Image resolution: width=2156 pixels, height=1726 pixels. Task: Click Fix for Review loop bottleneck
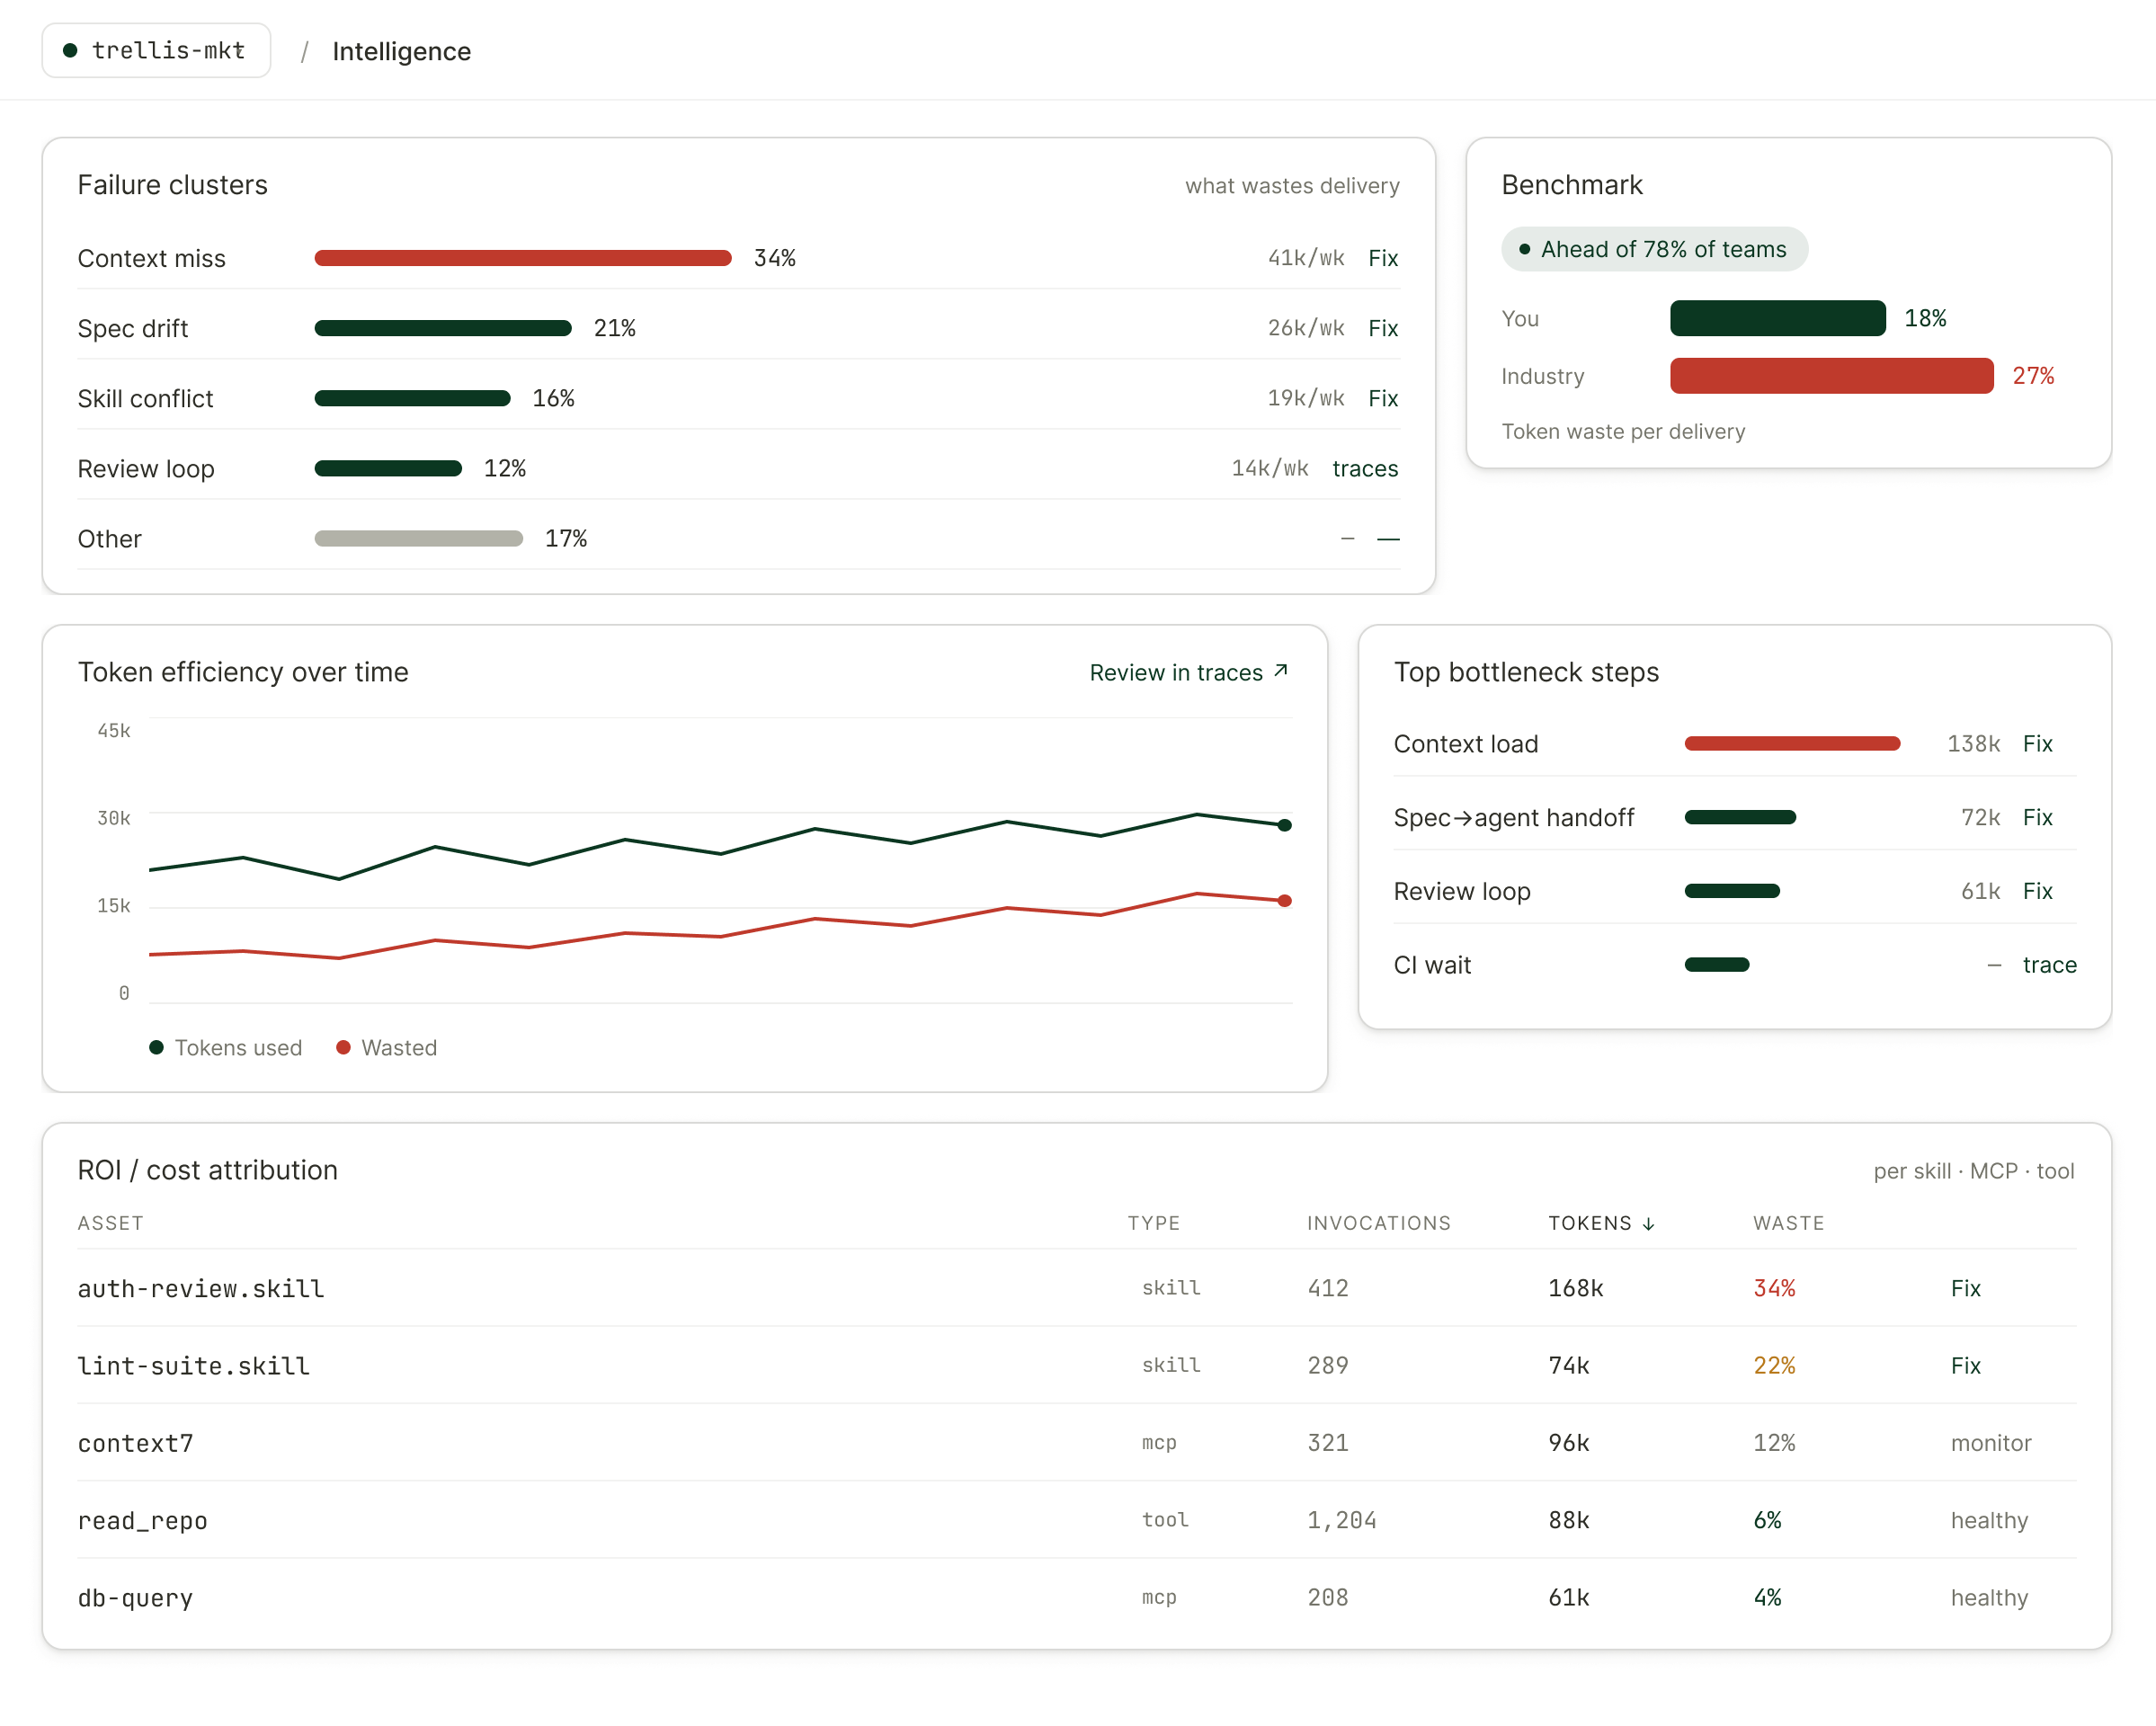(x=2037, y=891)
